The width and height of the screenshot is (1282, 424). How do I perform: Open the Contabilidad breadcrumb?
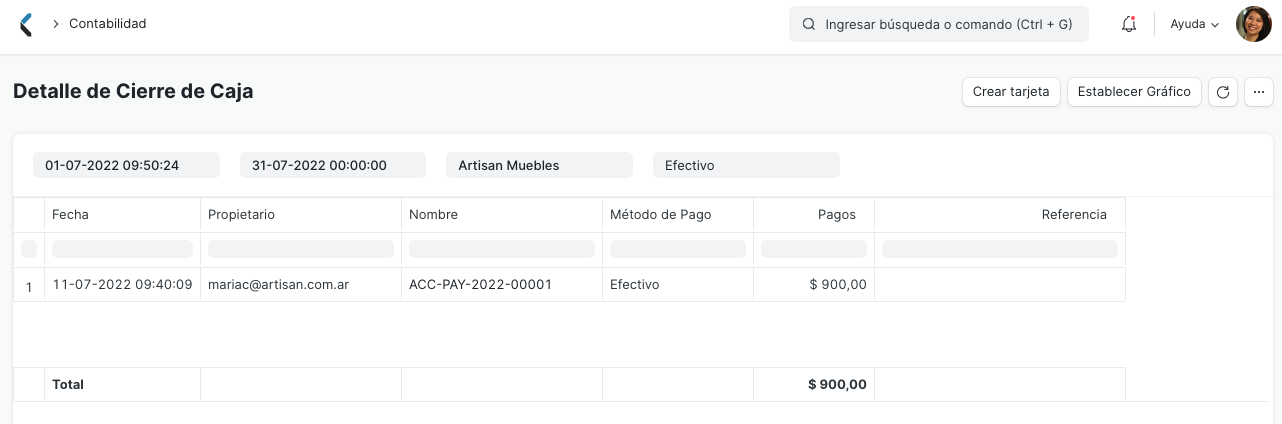coord(108,24)
